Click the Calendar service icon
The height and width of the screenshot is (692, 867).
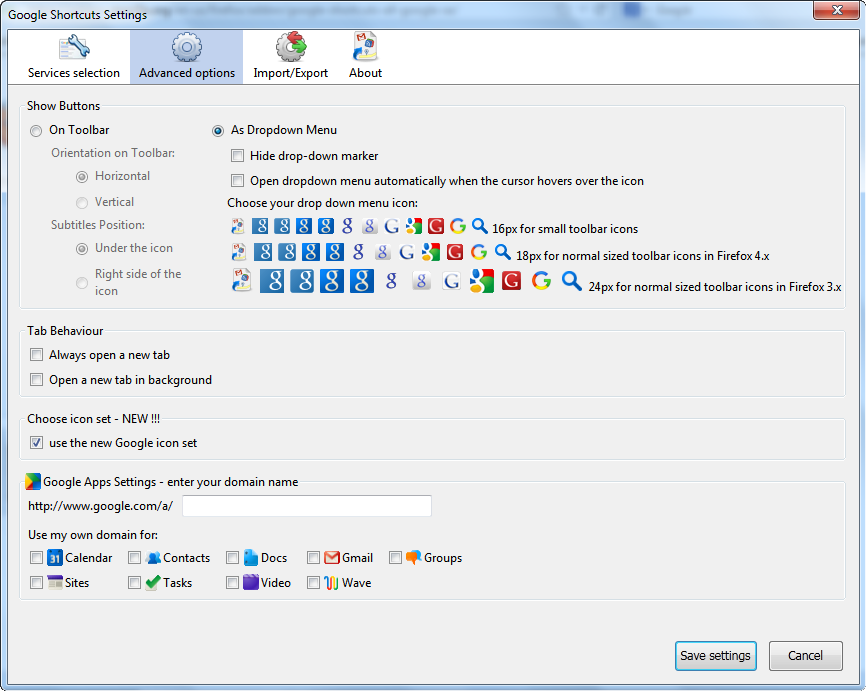coord(55,558)
